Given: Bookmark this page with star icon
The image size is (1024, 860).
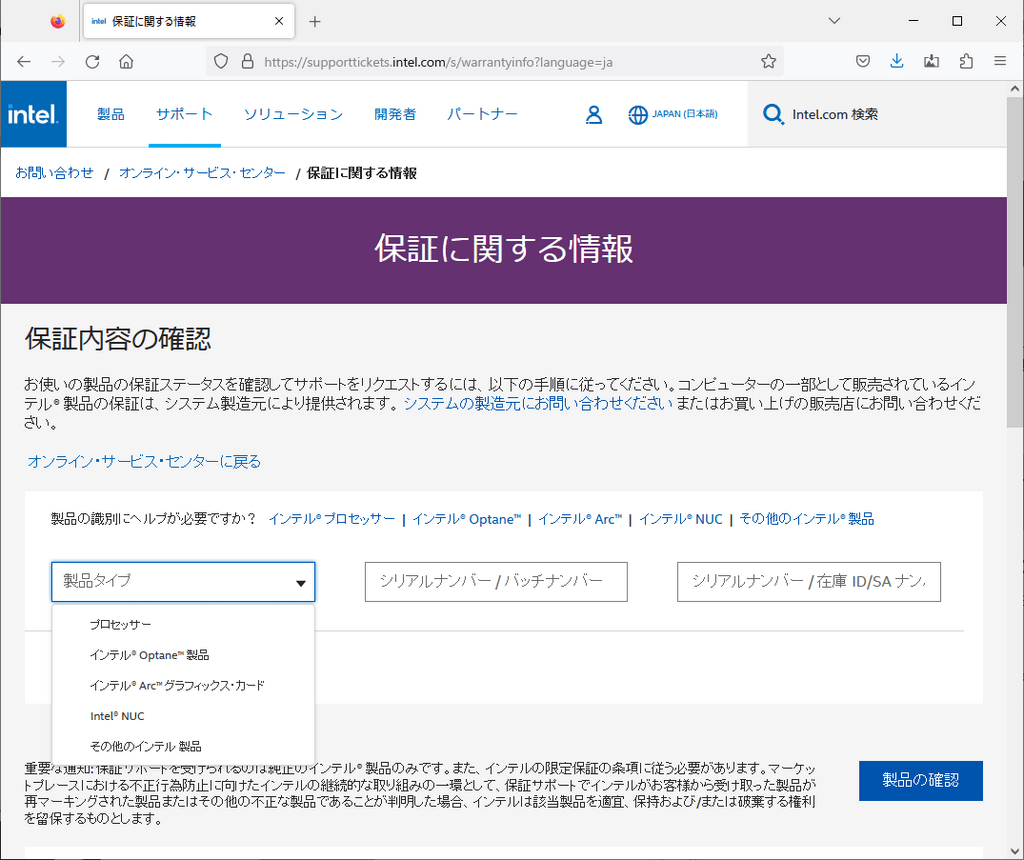Looking at the screenshot, I should pos(769,61).
